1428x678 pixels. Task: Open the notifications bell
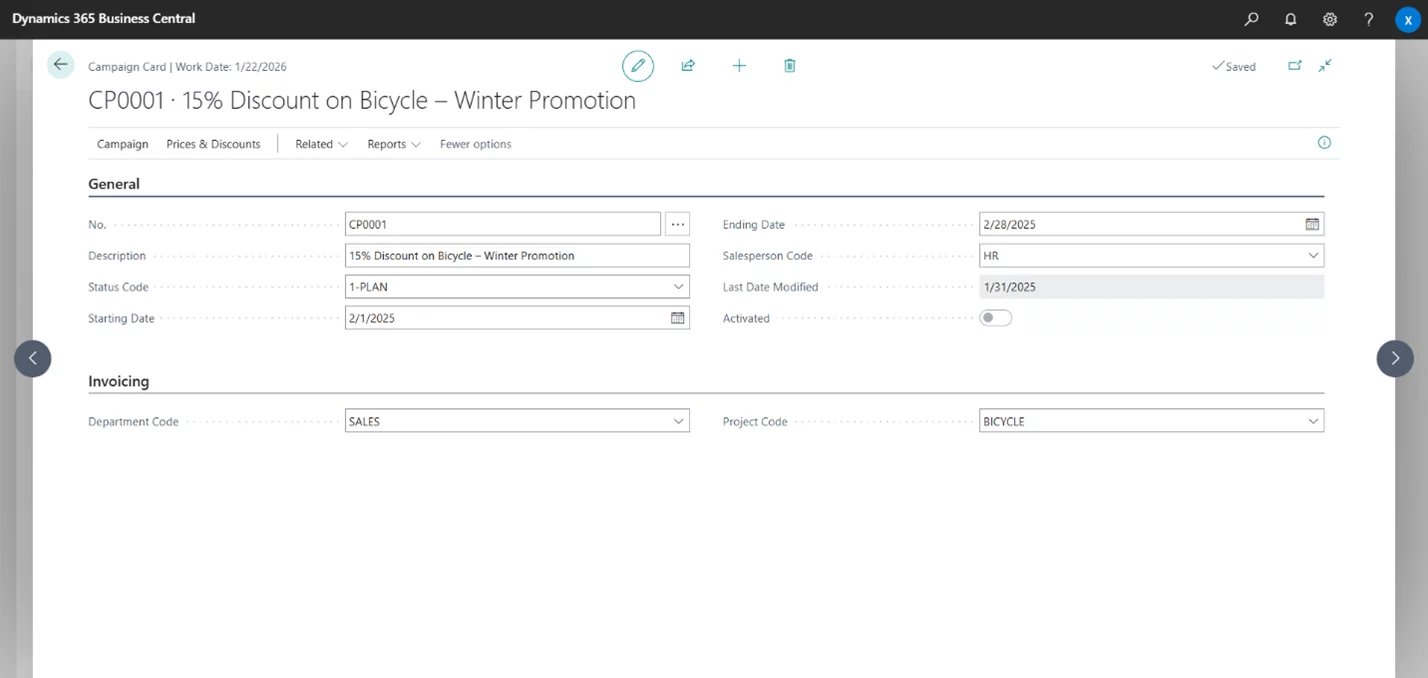(1290, 19)
